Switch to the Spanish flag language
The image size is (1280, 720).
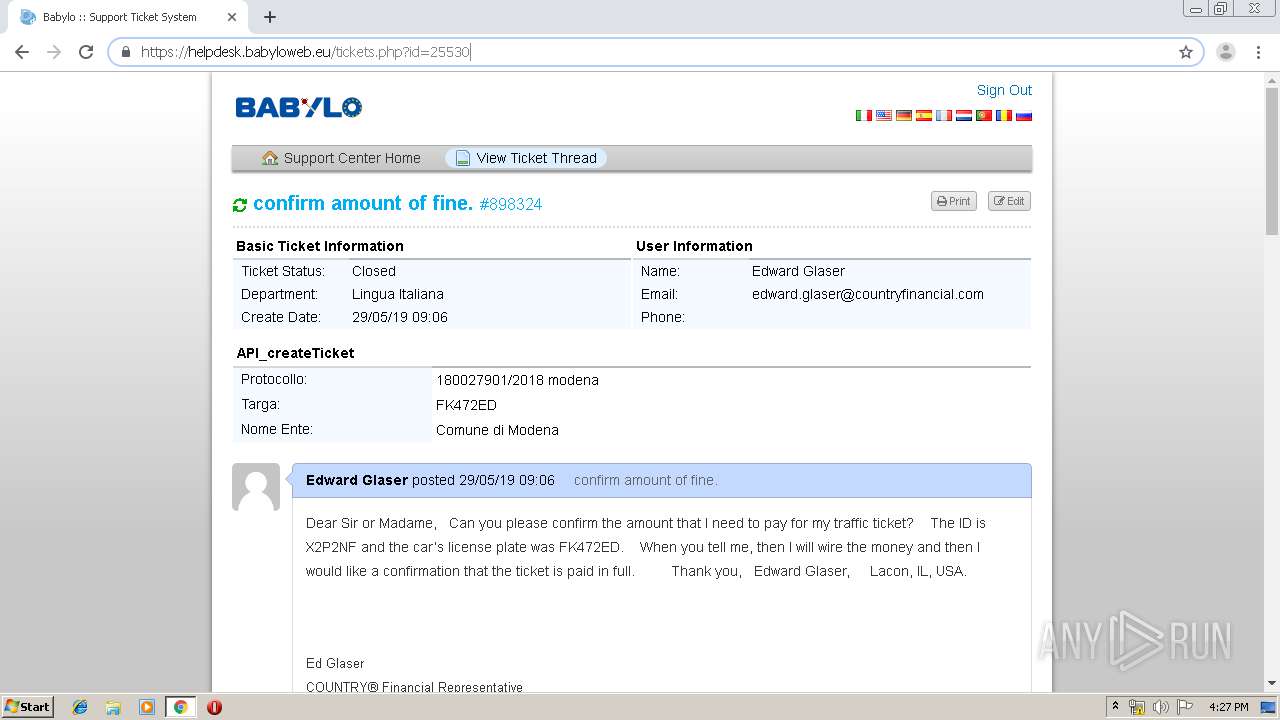tap(923, 116)
